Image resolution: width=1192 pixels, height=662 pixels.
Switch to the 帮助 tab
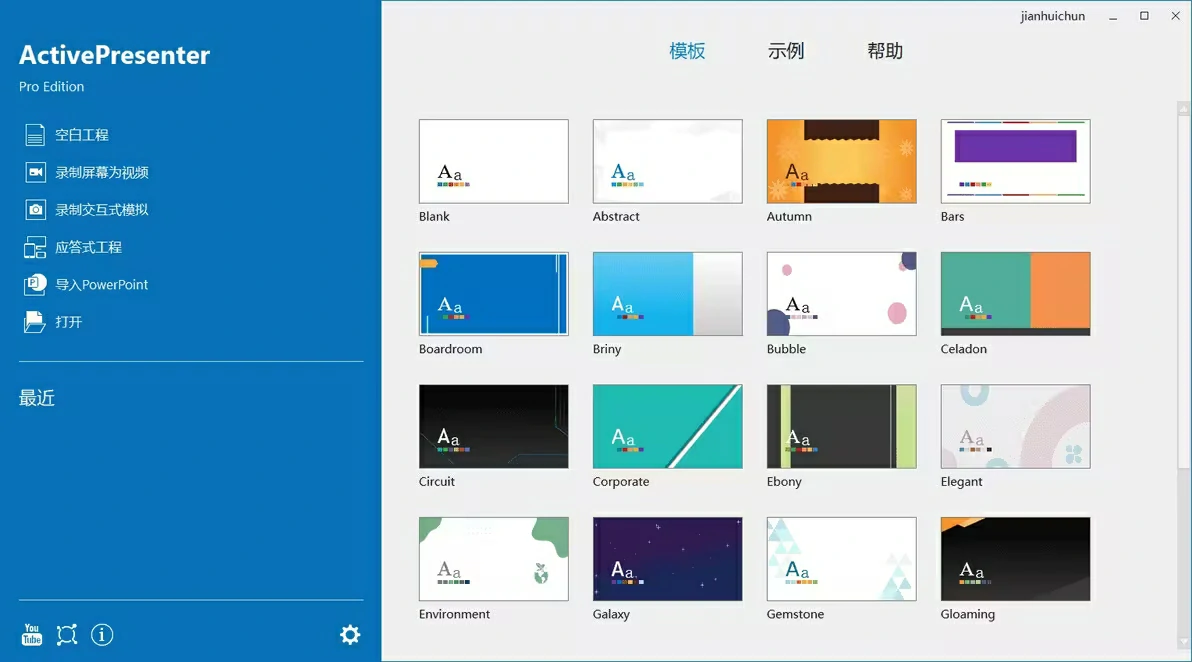click(885, 51)
